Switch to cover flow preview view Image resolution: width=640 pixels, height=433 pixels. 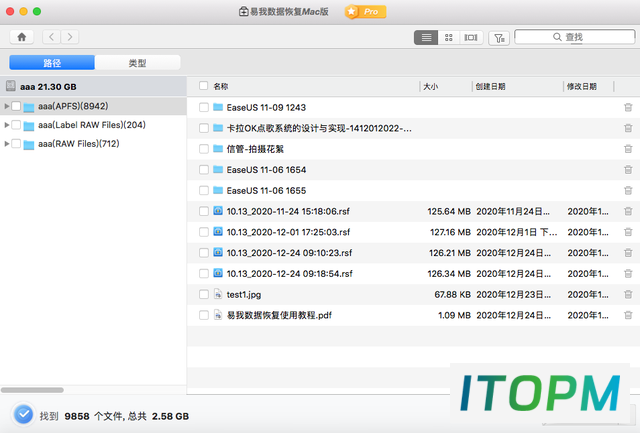pos(471,38)
